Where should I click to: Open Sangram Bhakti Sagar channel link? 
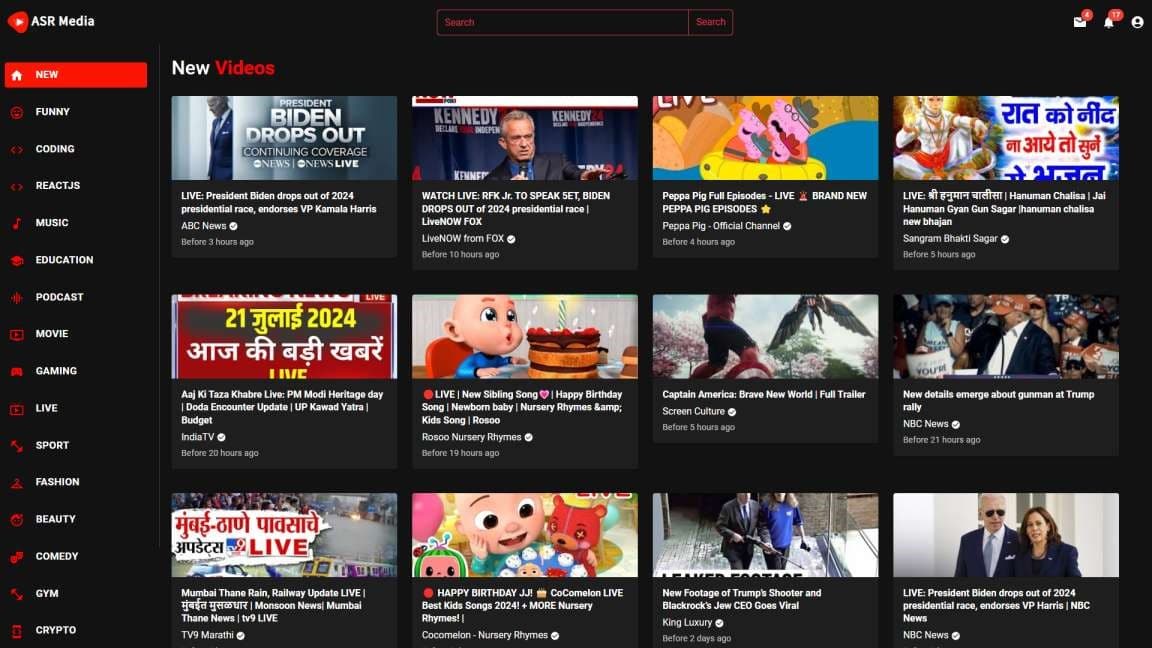(x=950, y=238)
